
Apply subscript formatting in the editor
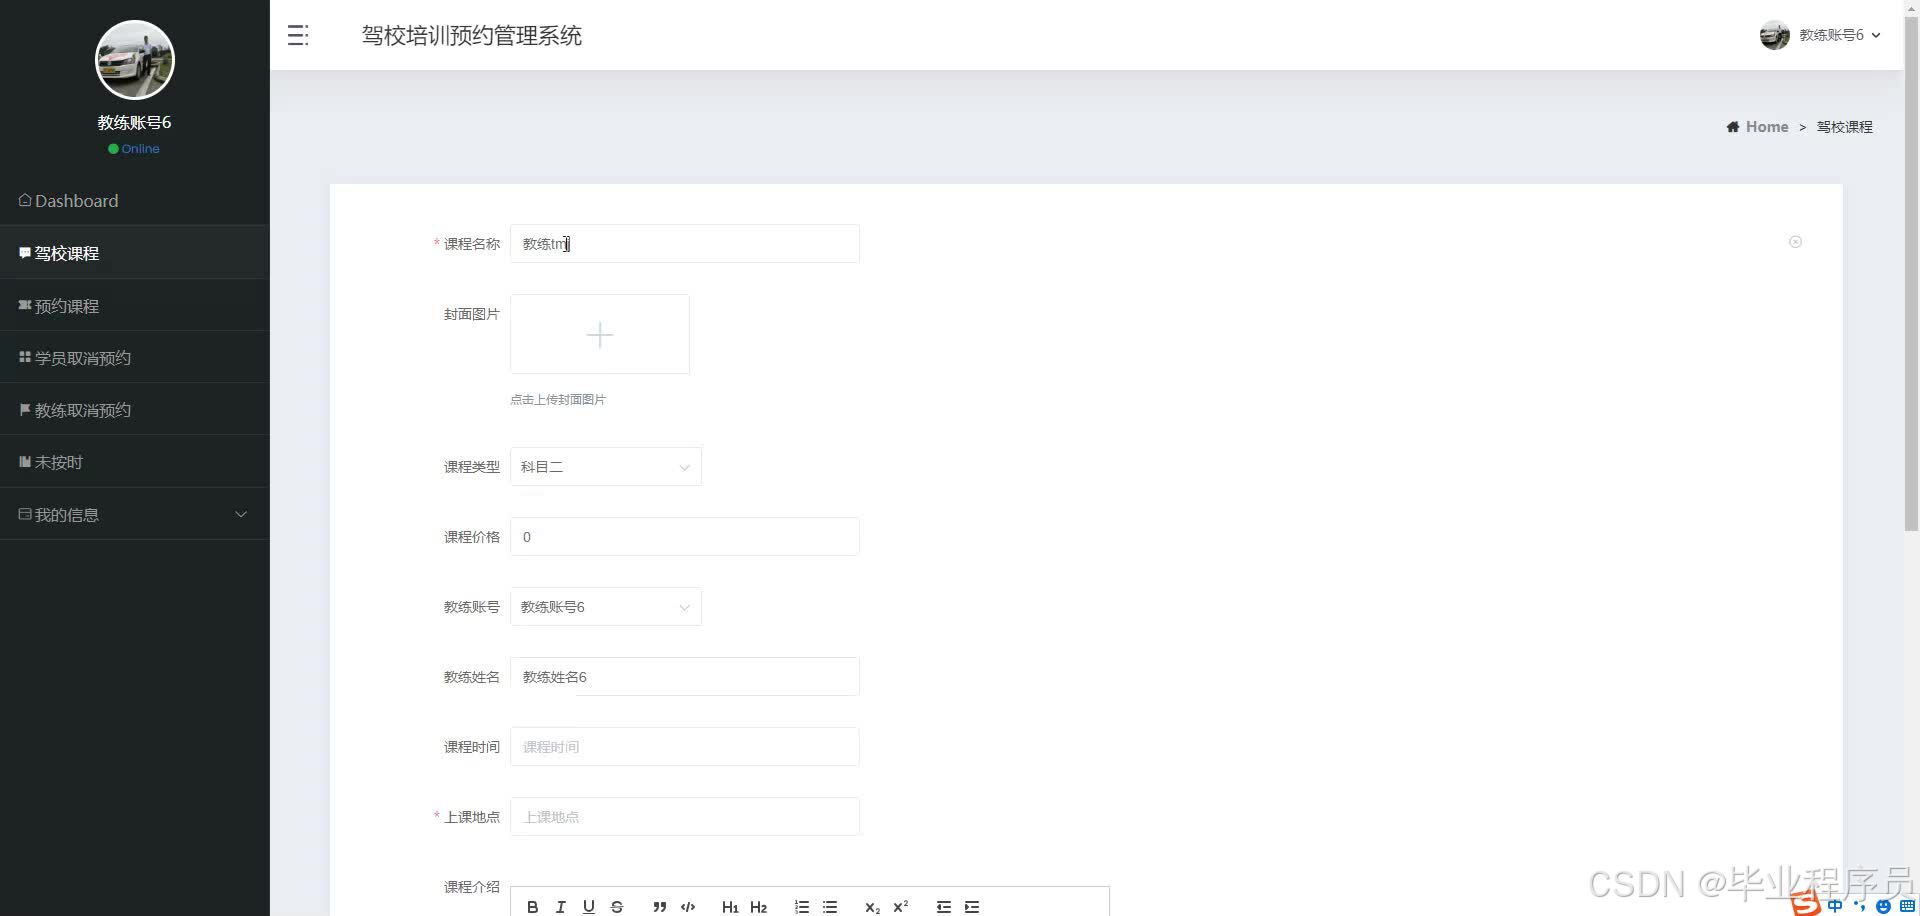[871, 907]
